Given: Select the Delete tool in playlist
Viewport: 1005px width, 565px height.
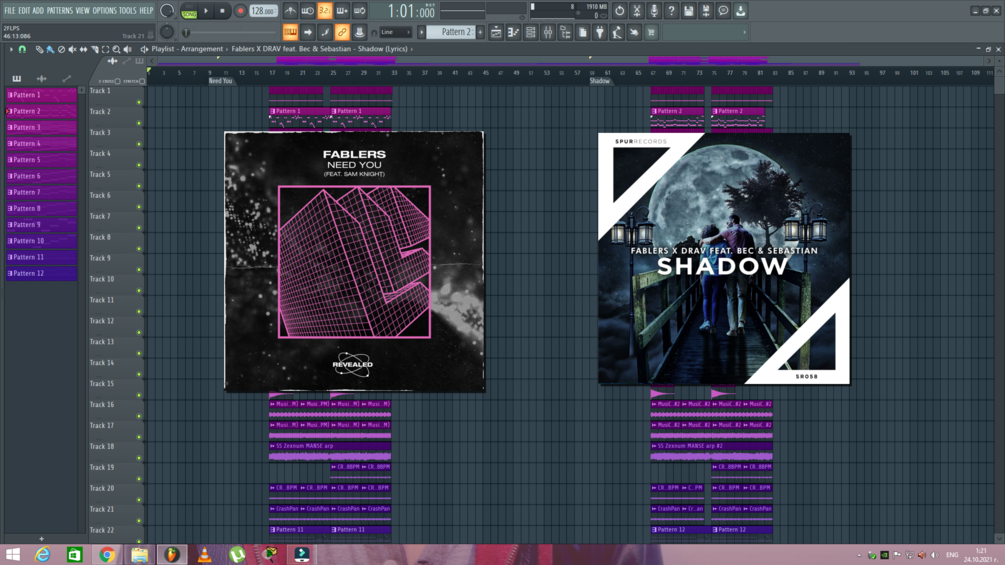Looking at the screenshot, I should [x=61, y=49].
